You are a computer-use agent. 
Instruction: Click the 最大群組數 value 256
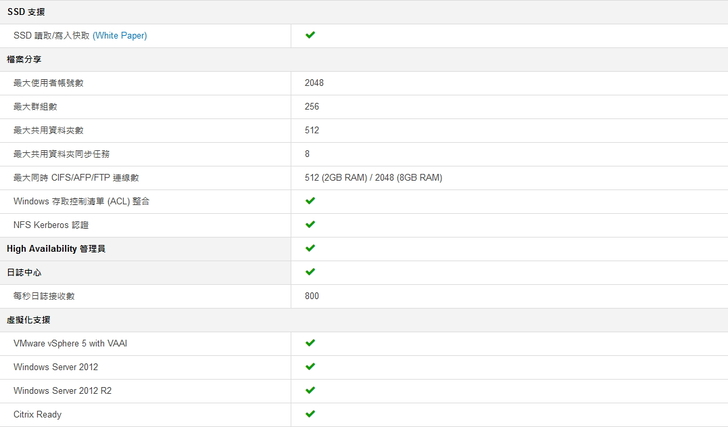[x=312, y=107]
